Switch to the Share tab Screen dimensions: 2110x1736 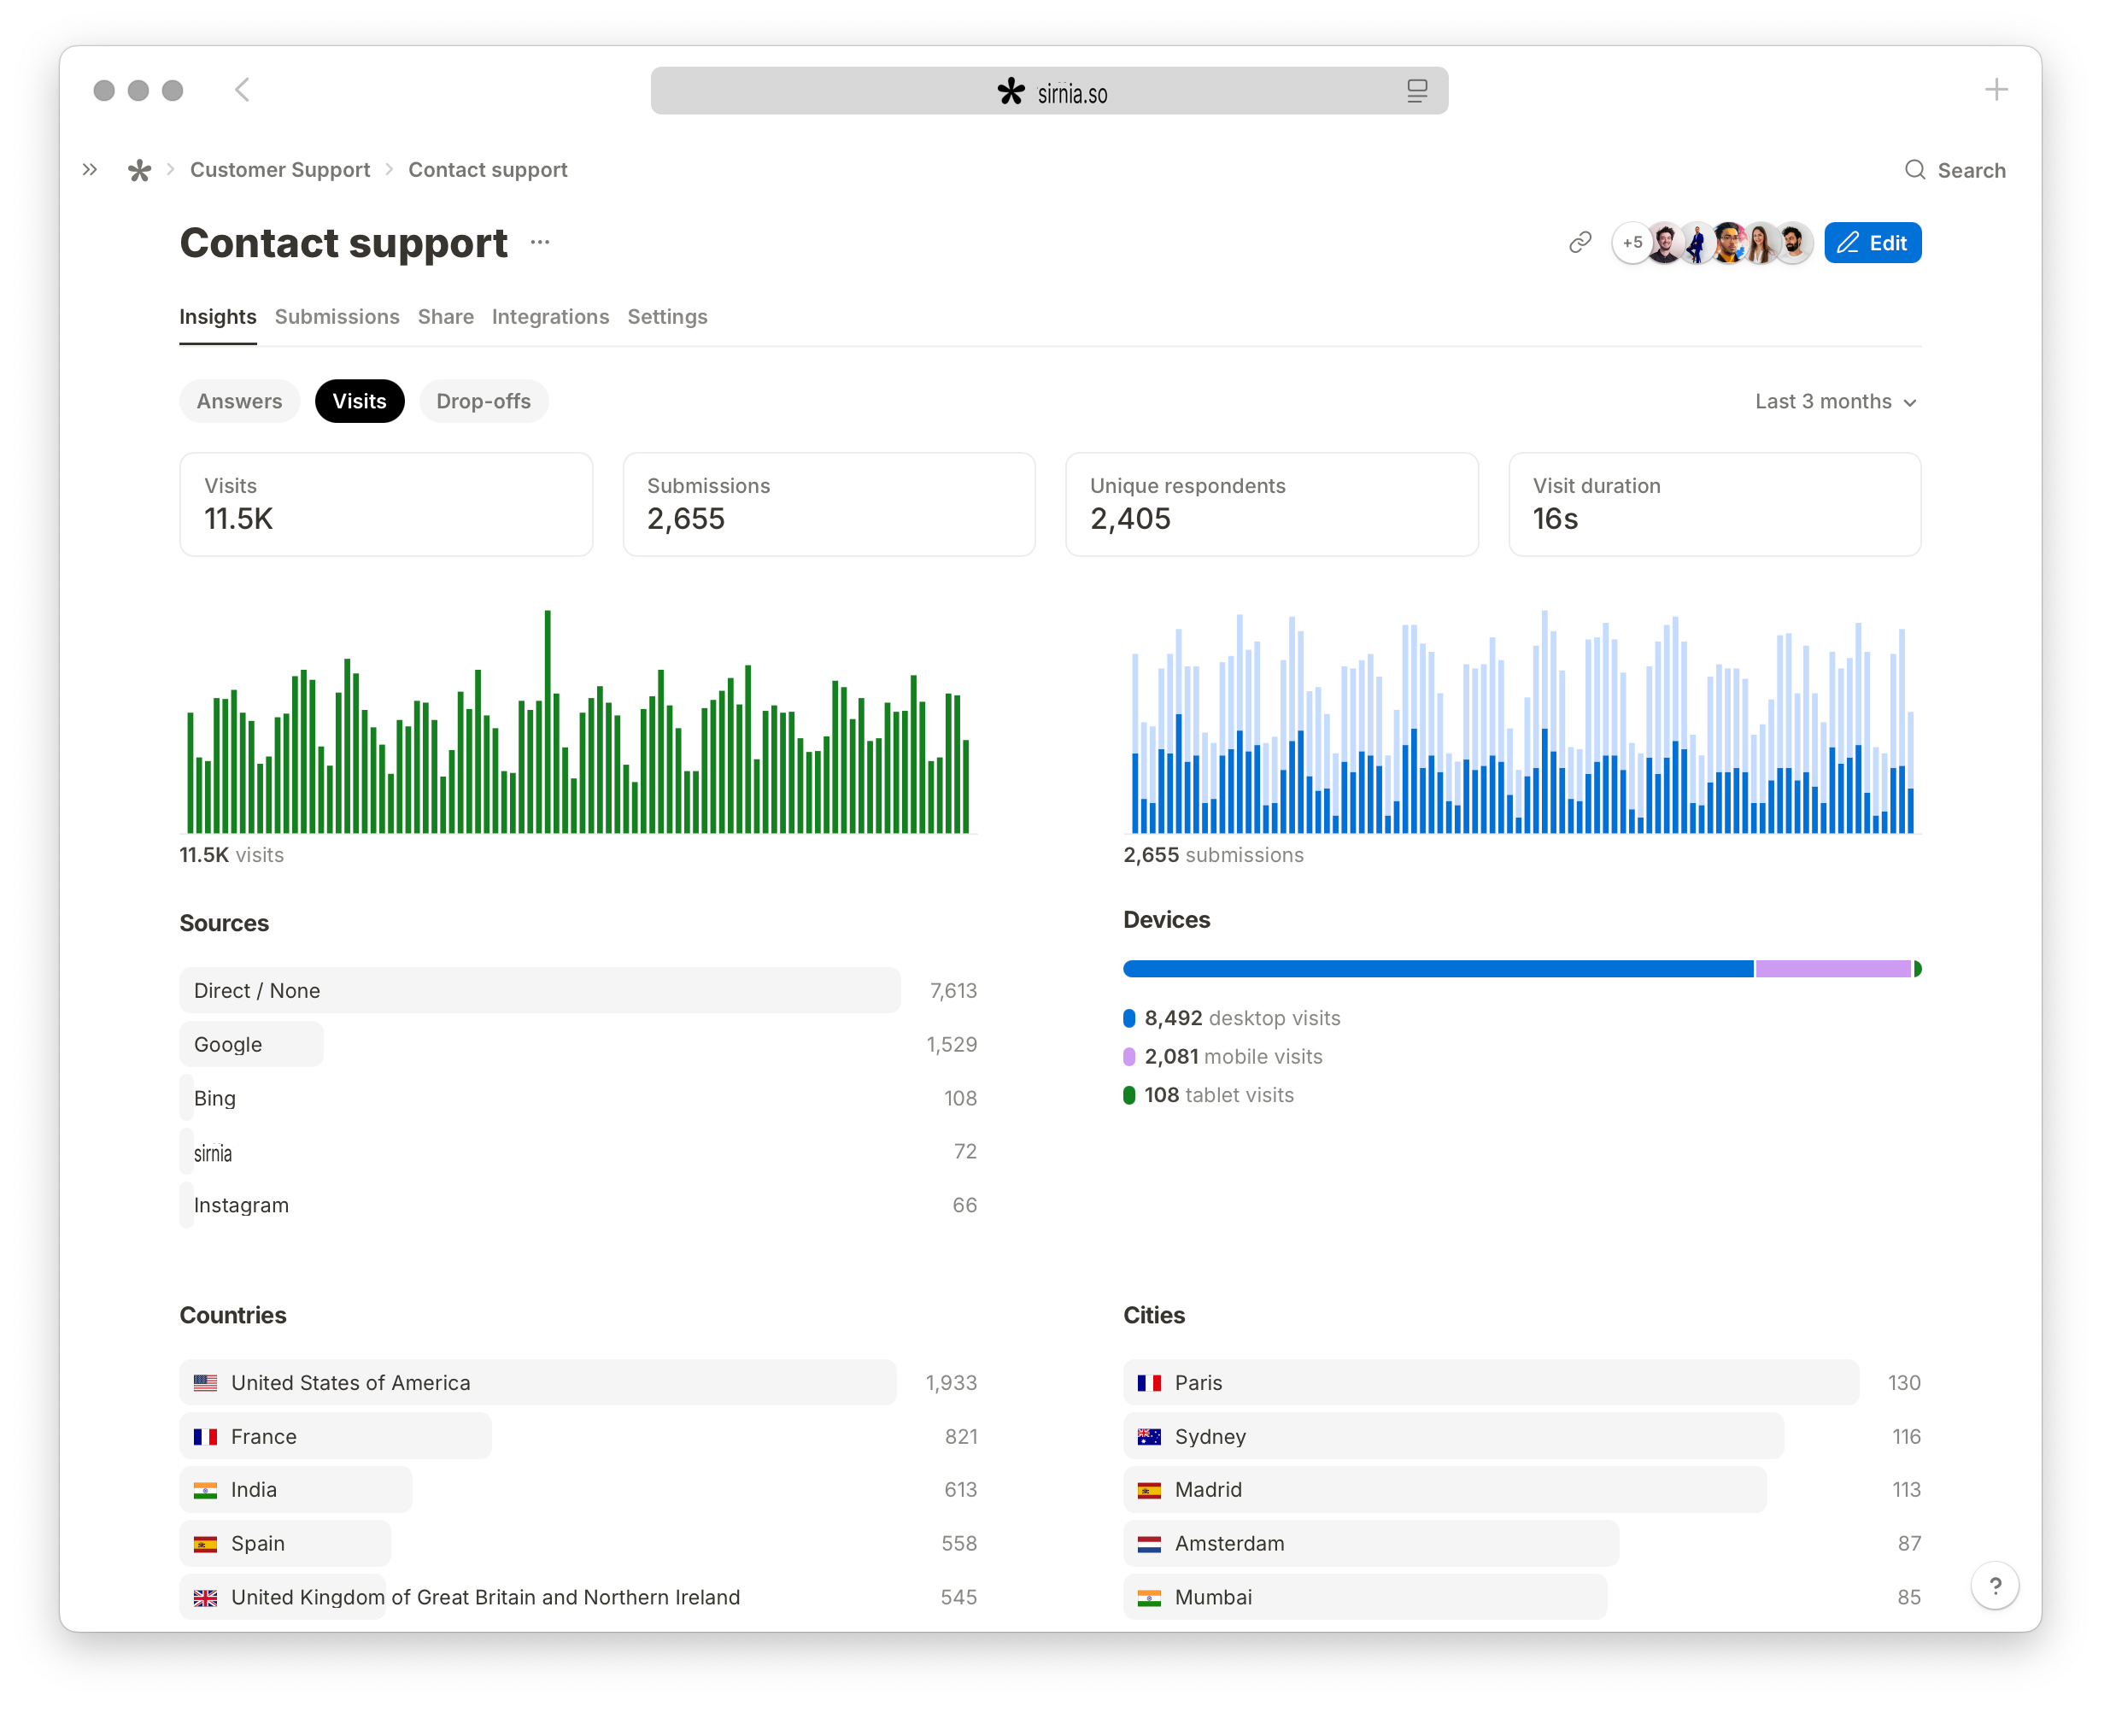446,317
